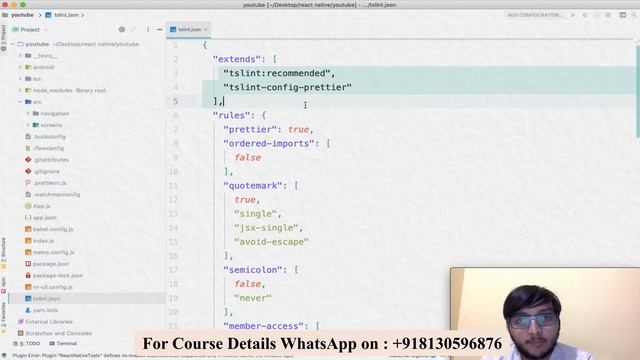
Task: Click the Search Everywhere magnifier icon
Action: [634, 15]
